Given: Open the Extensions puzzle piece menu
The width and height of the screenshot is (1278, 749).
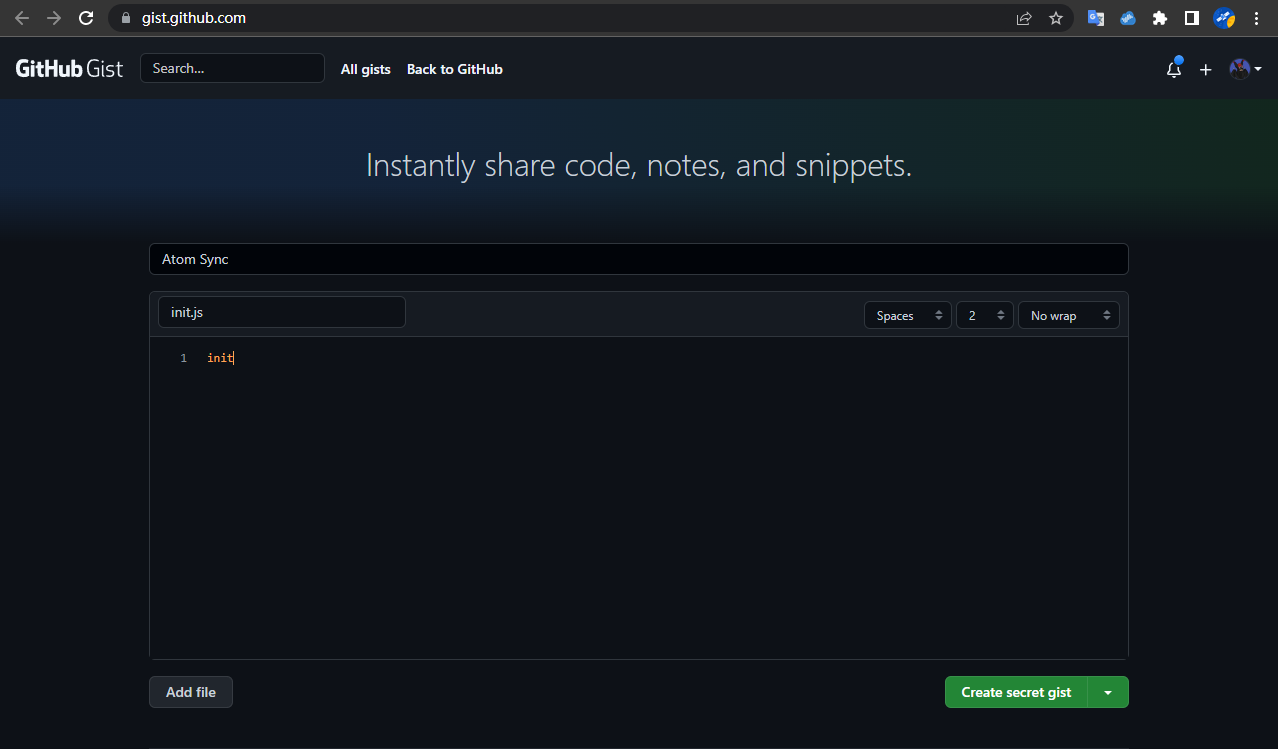Looking at the screenshot, I should tap(1160, 18).
